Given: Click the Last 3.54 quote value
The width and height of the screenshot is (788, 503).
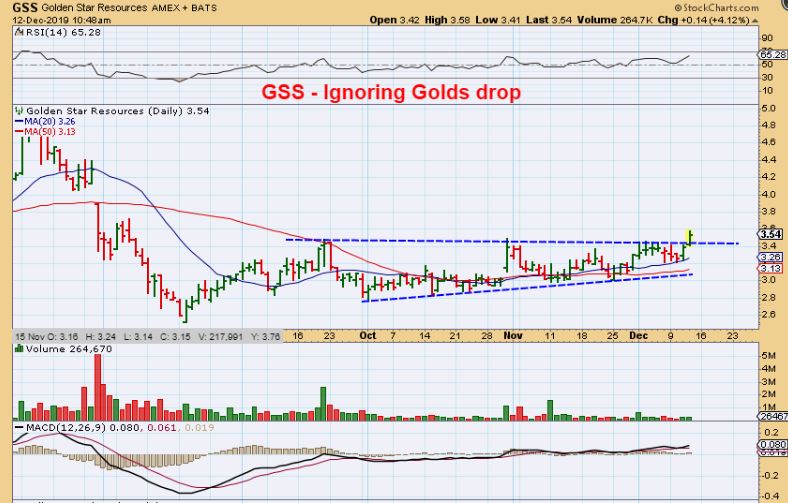Looking at the screenshot, I should click(549, 20).
